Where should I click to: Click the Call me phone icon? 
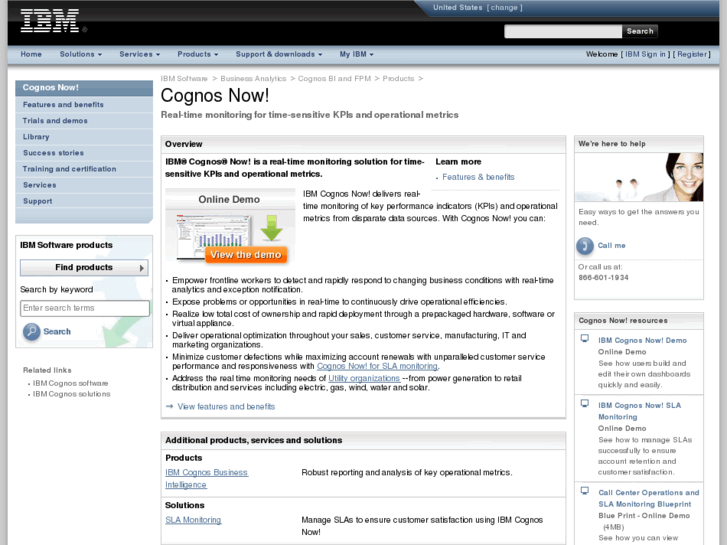click(585, 245)
